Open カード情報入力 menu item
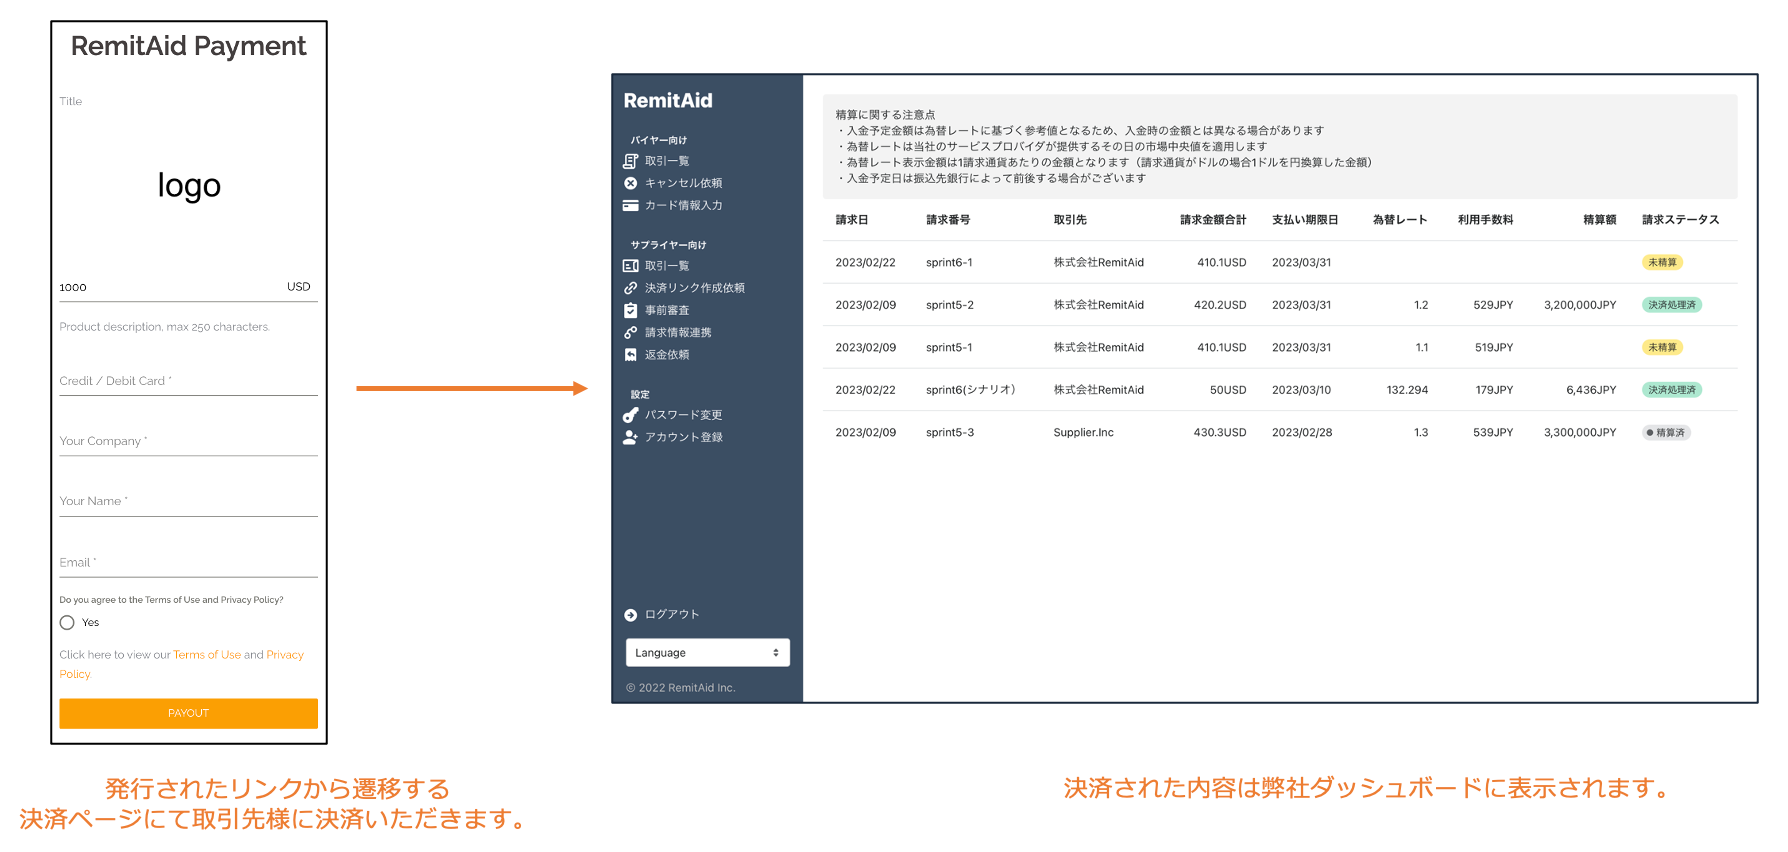This screenshot has width=1788, height=852. pyautogui.click(x=683, y=205)
